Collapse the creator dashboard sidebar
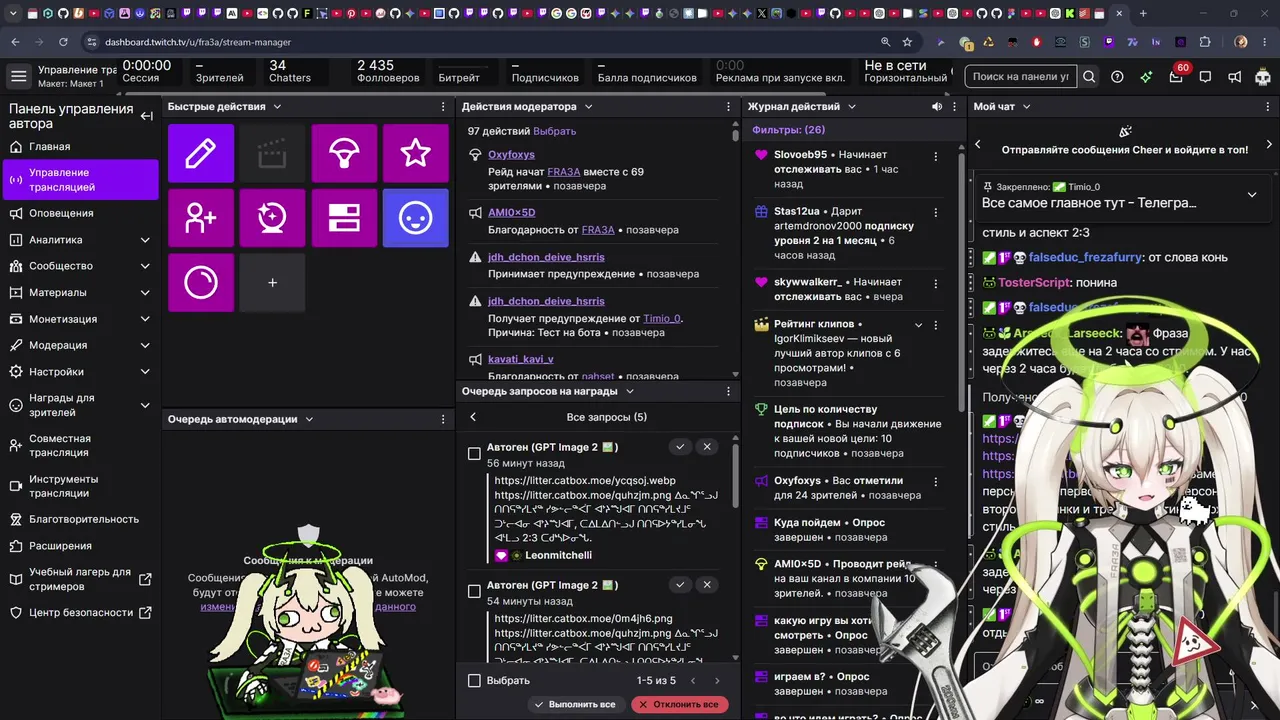 pos(147,116)
